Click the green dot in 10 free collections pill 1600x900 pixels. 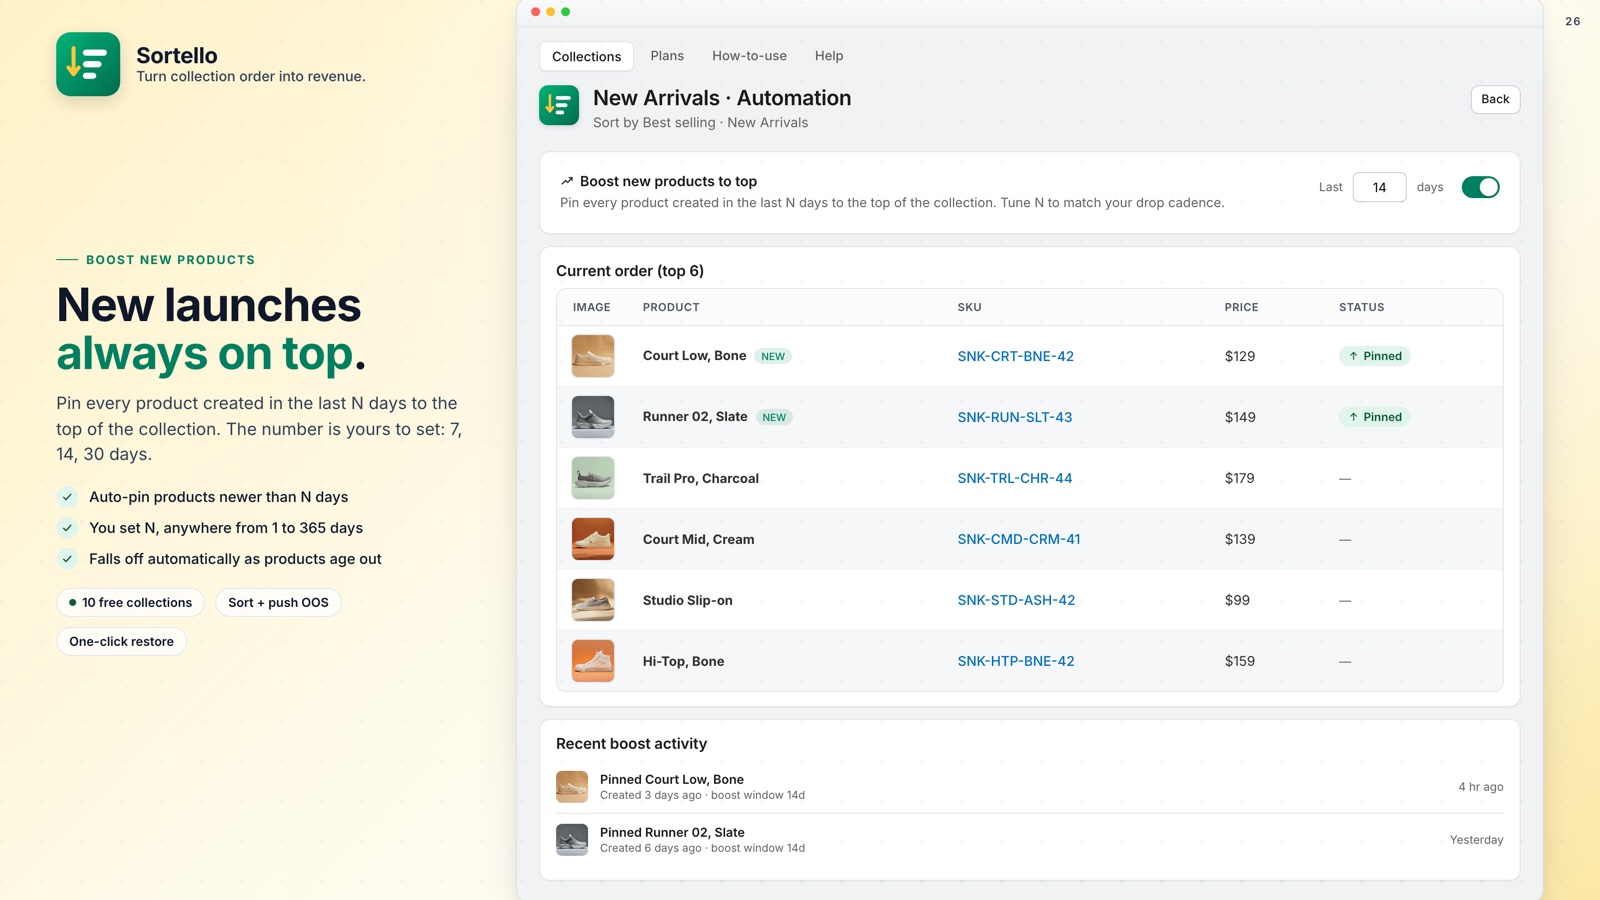coord(72,603)
